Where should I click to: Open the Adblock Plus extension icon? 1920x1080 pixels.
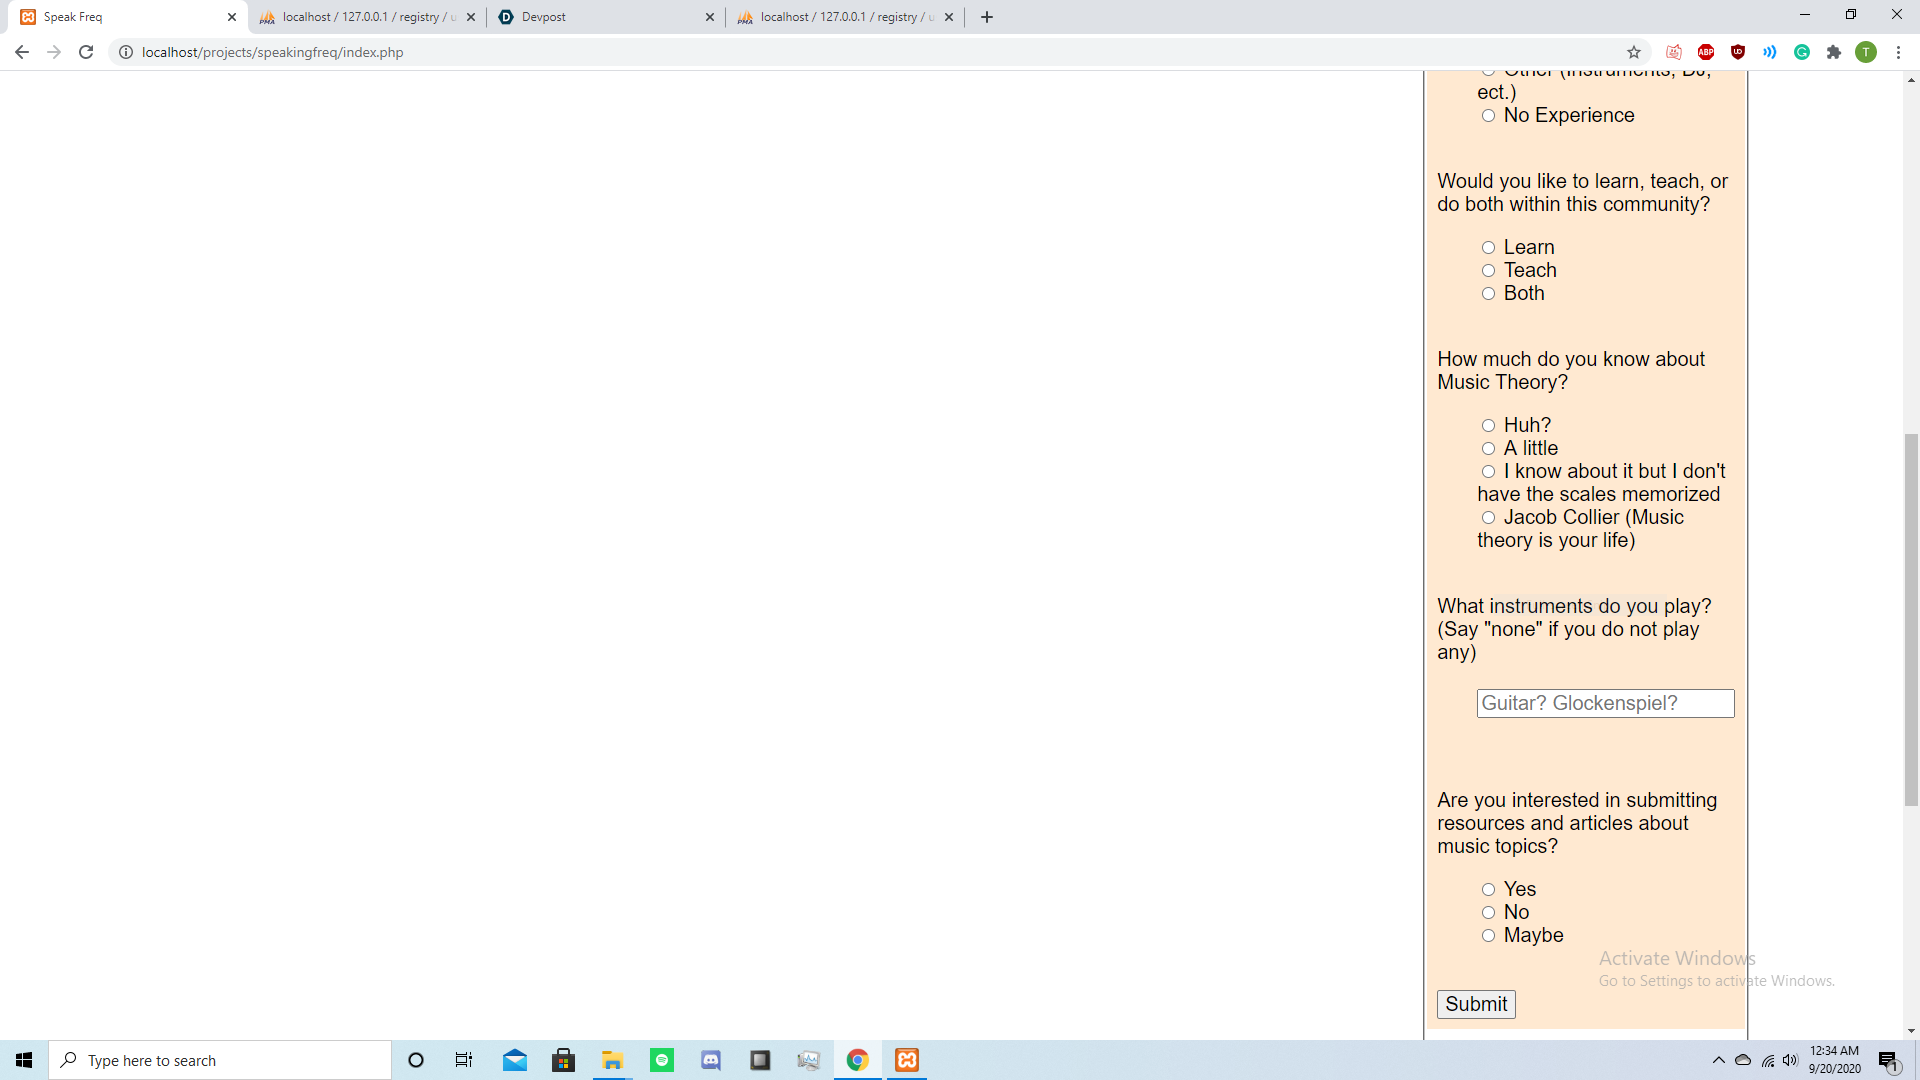pyautogui.click(x=1706, y=52)
